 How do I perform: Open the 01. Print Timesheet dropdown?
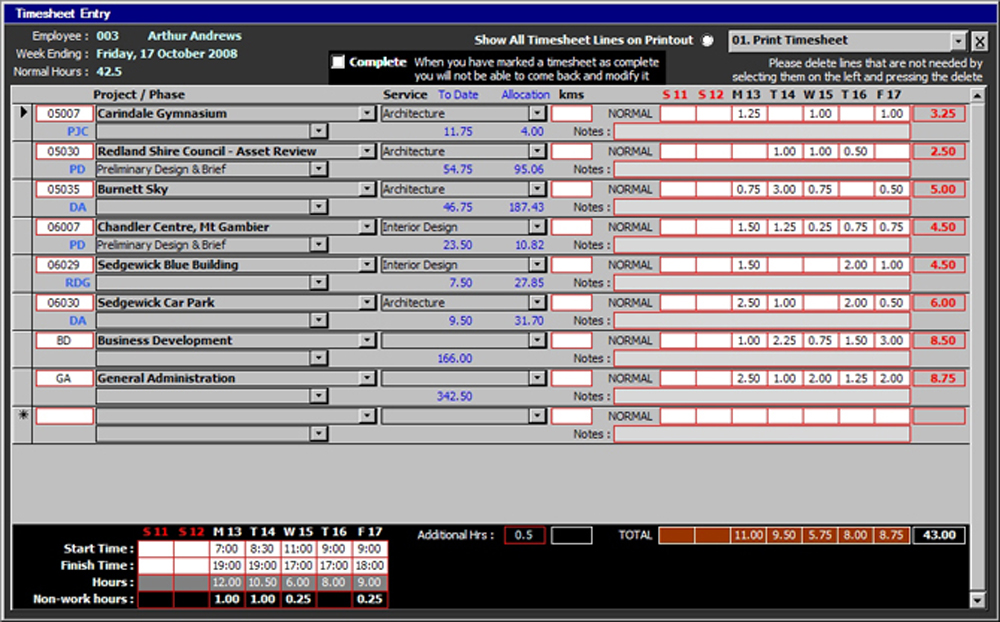coord(959,41)
